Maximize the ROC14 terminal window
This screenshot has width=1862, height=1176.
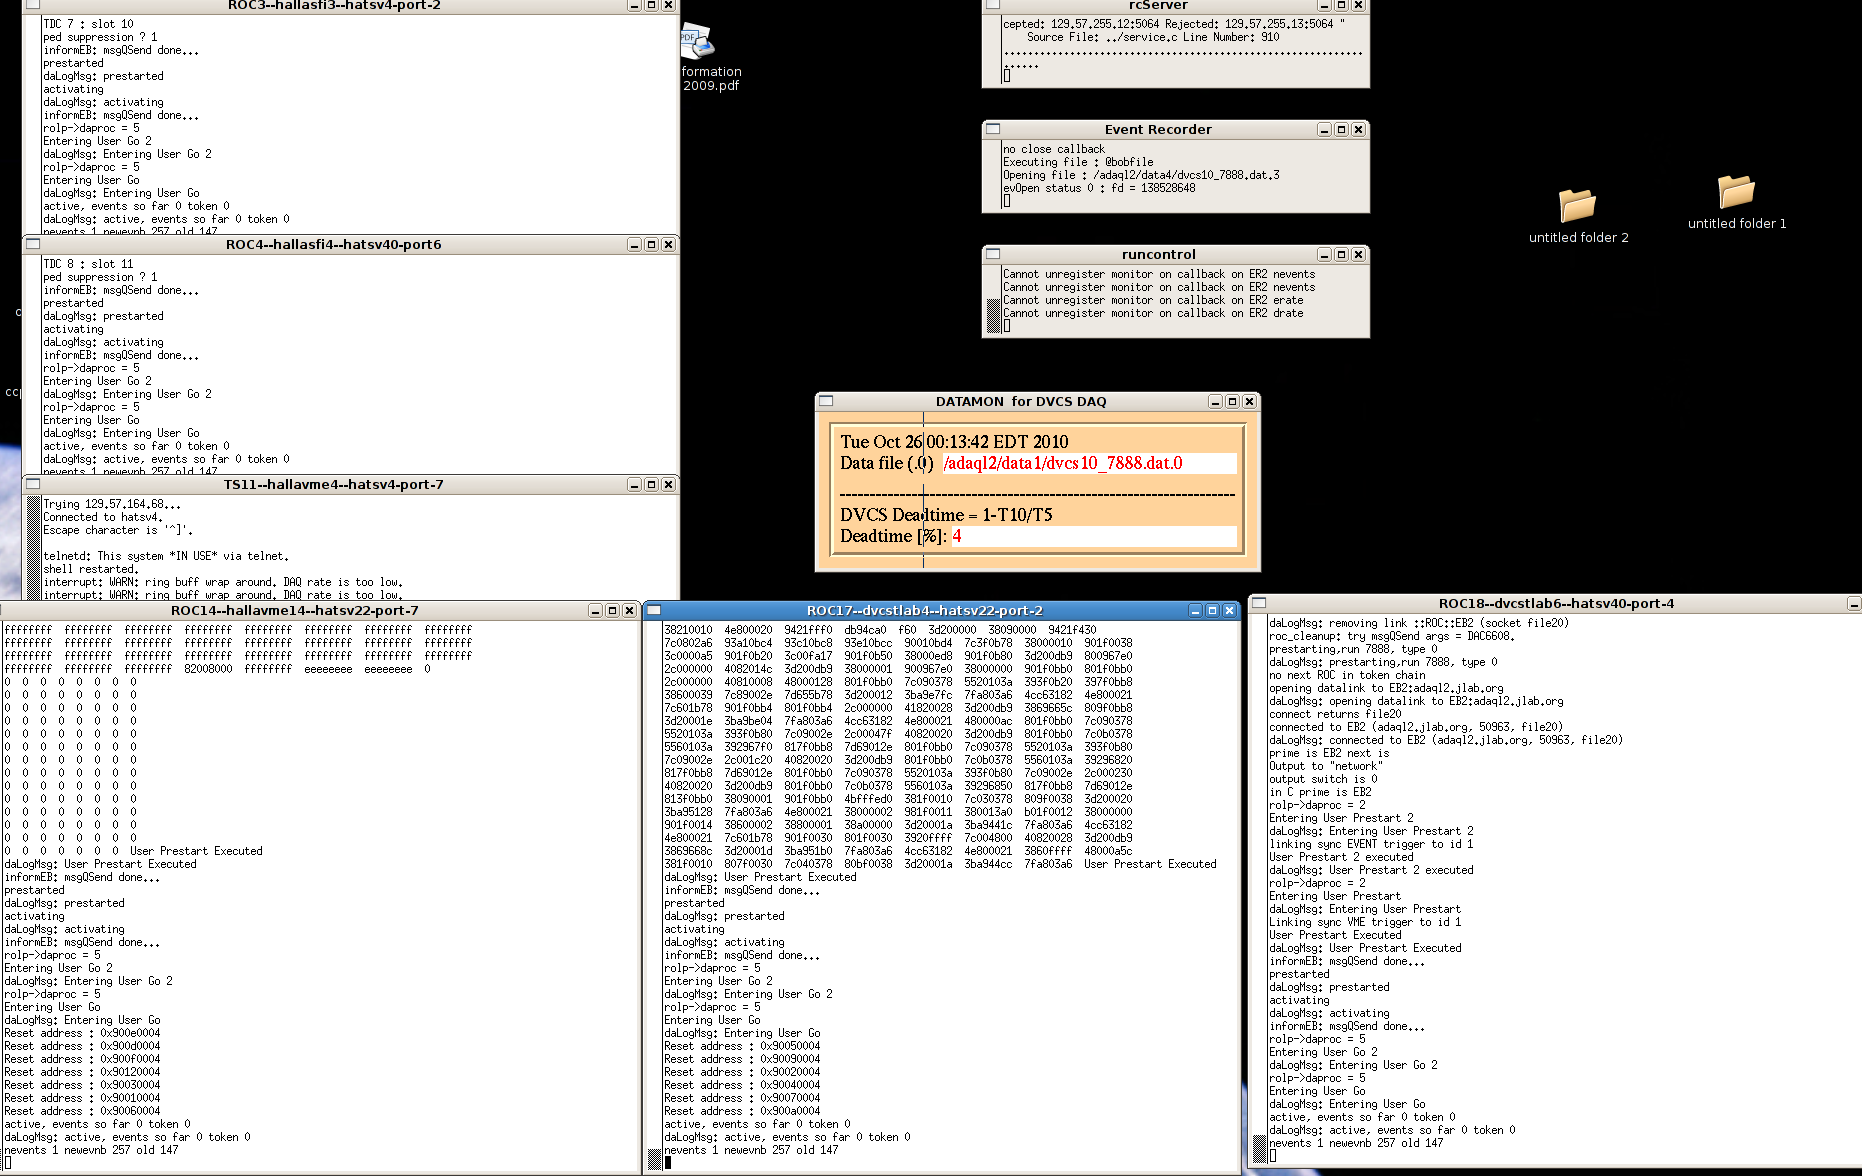point(612,610)
